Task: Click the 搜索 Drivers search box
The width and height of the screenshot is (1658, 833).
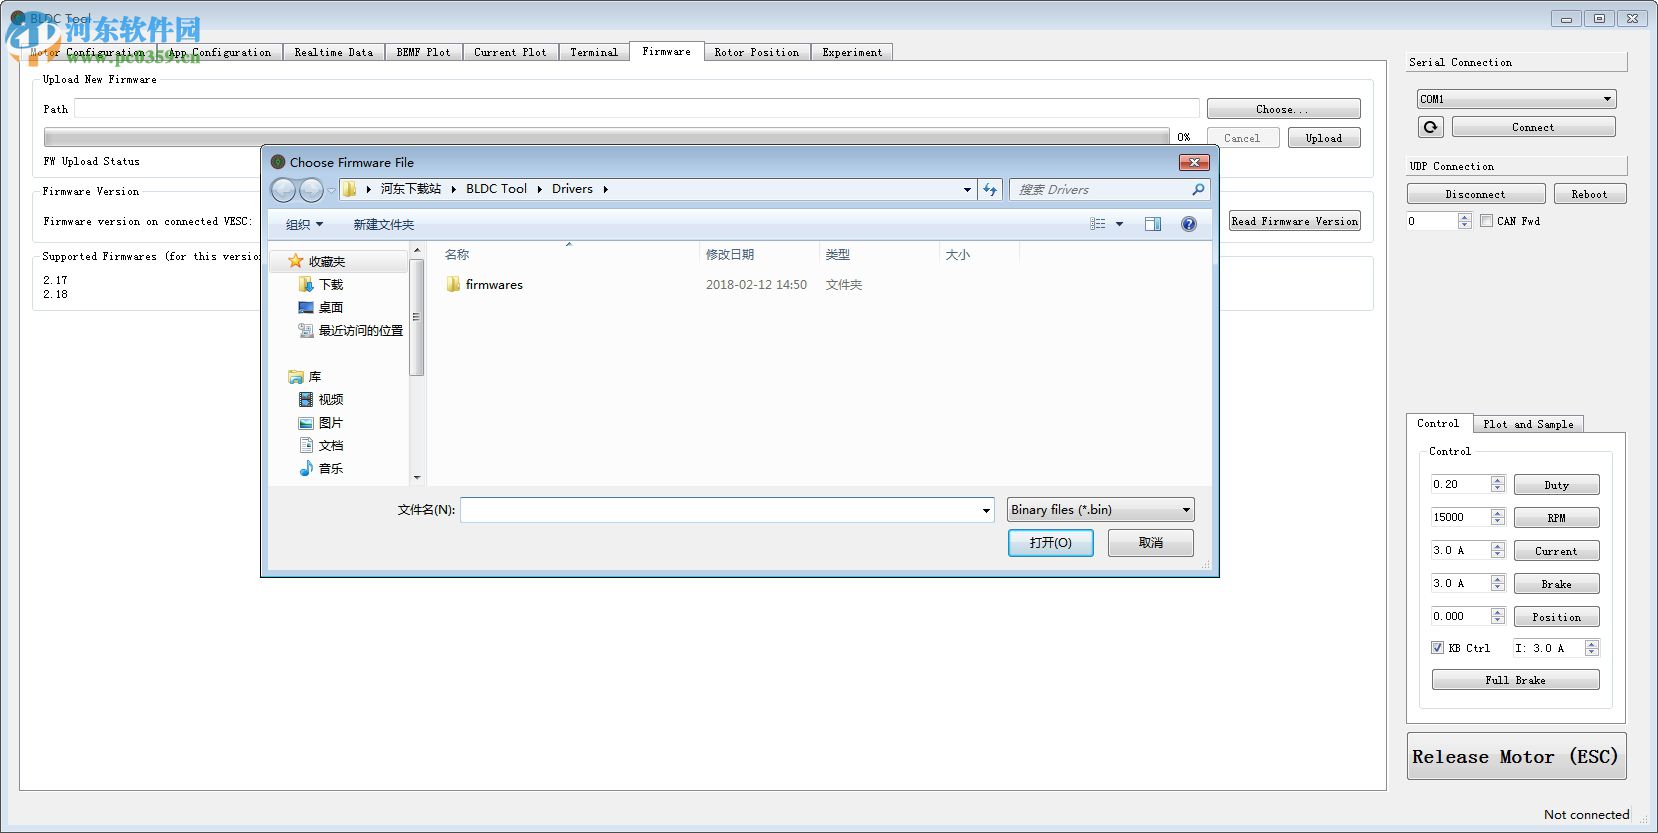Action: 1110,189
